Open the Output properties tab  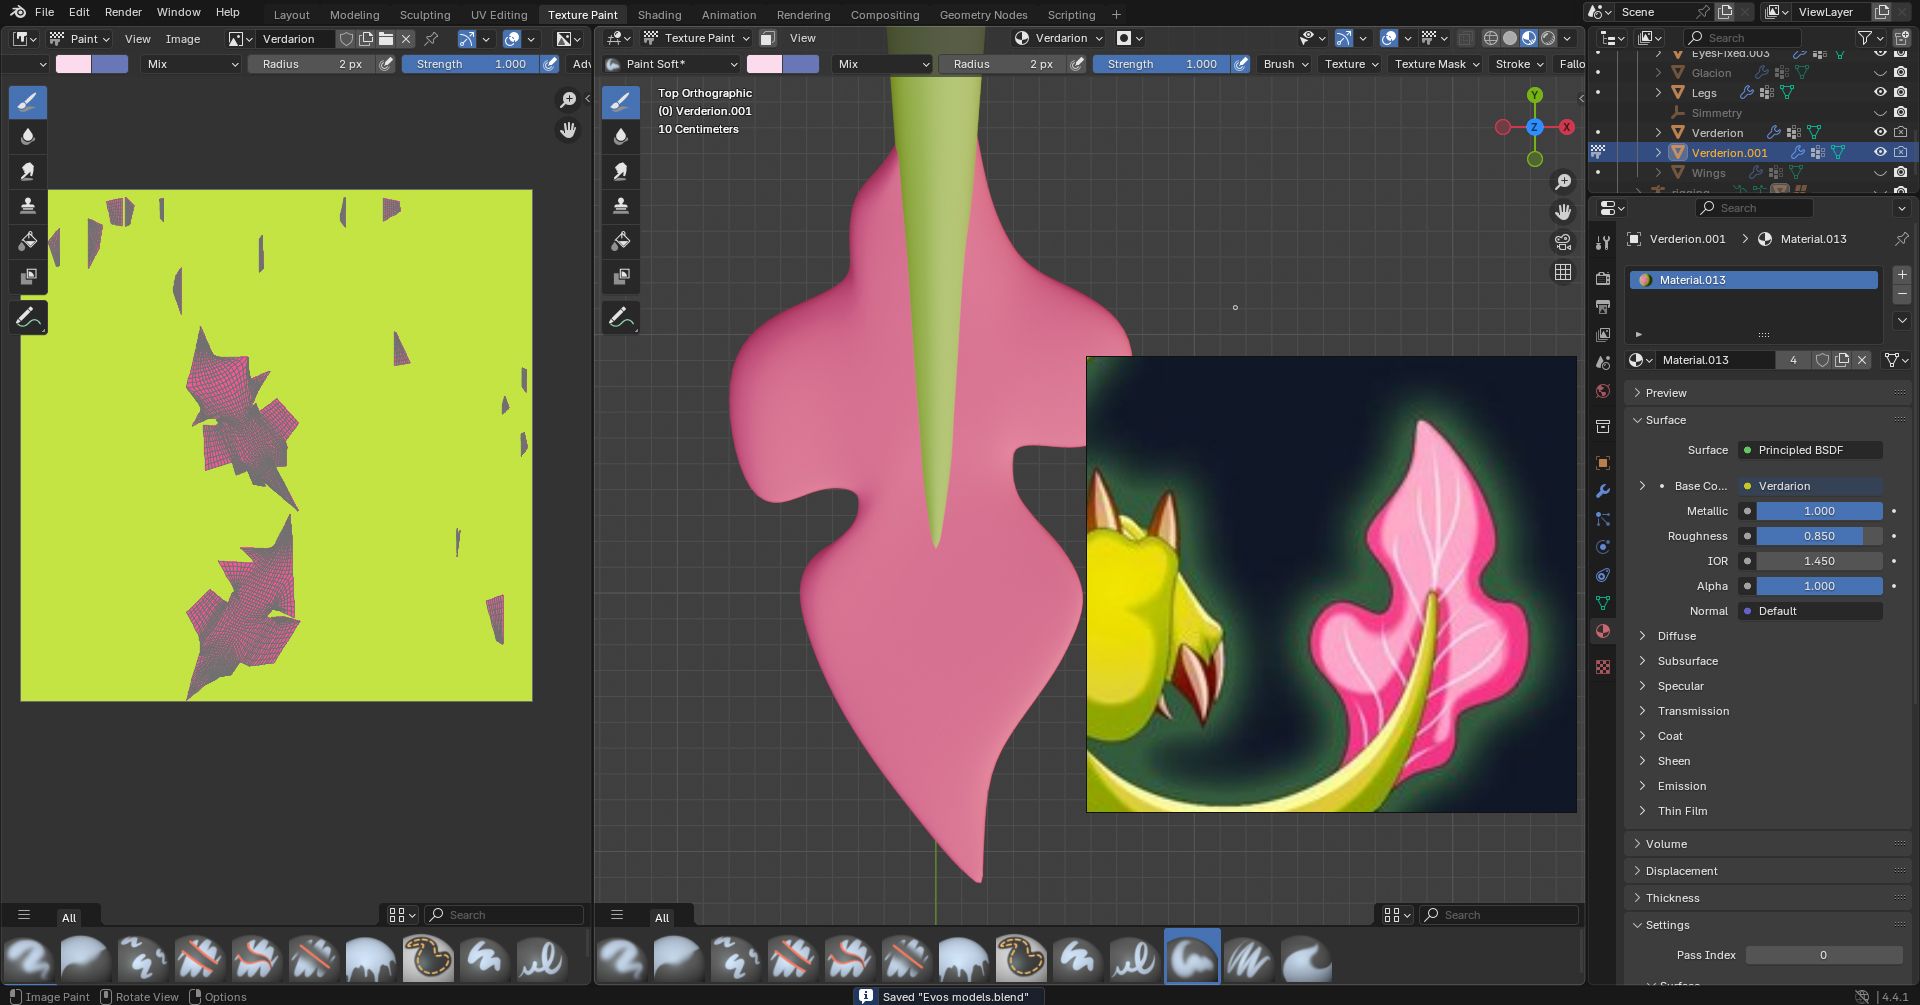click(x=1603, y=306)
